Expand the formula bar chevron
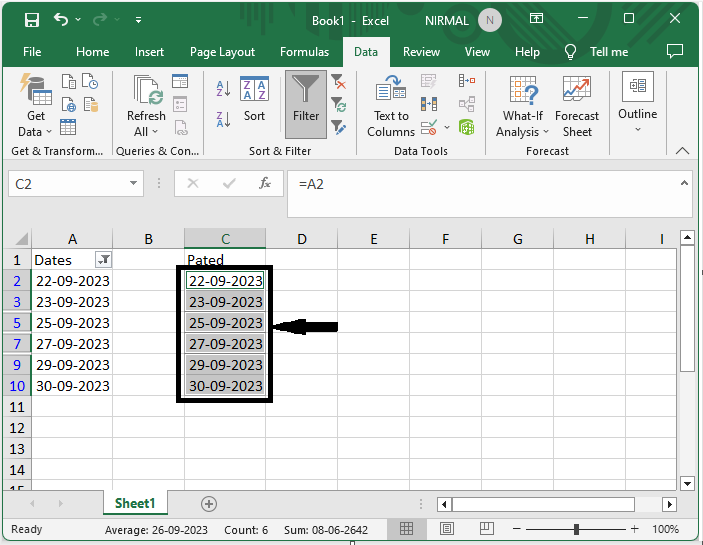The image size is (703, 545). click(684, 183)
